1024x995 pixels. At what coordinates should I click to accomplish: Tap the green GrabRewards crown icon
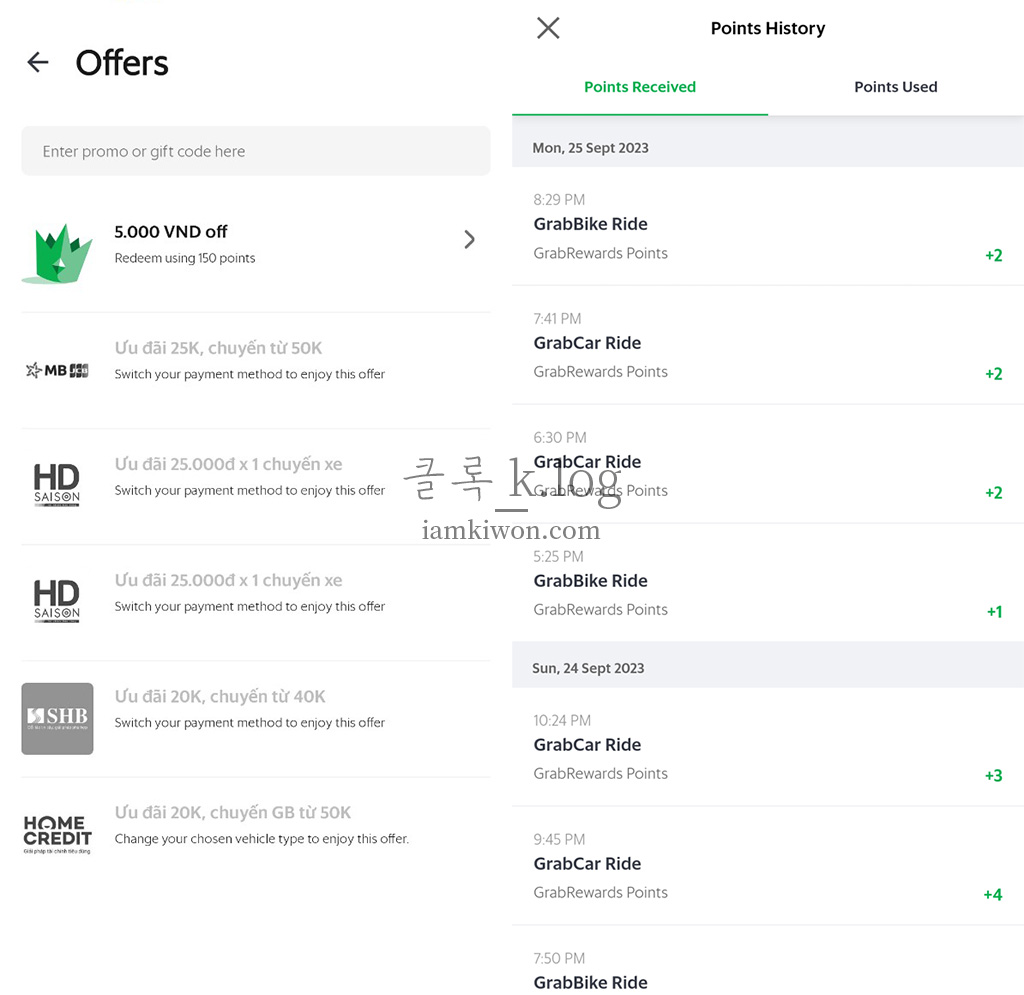coord(57,254)
